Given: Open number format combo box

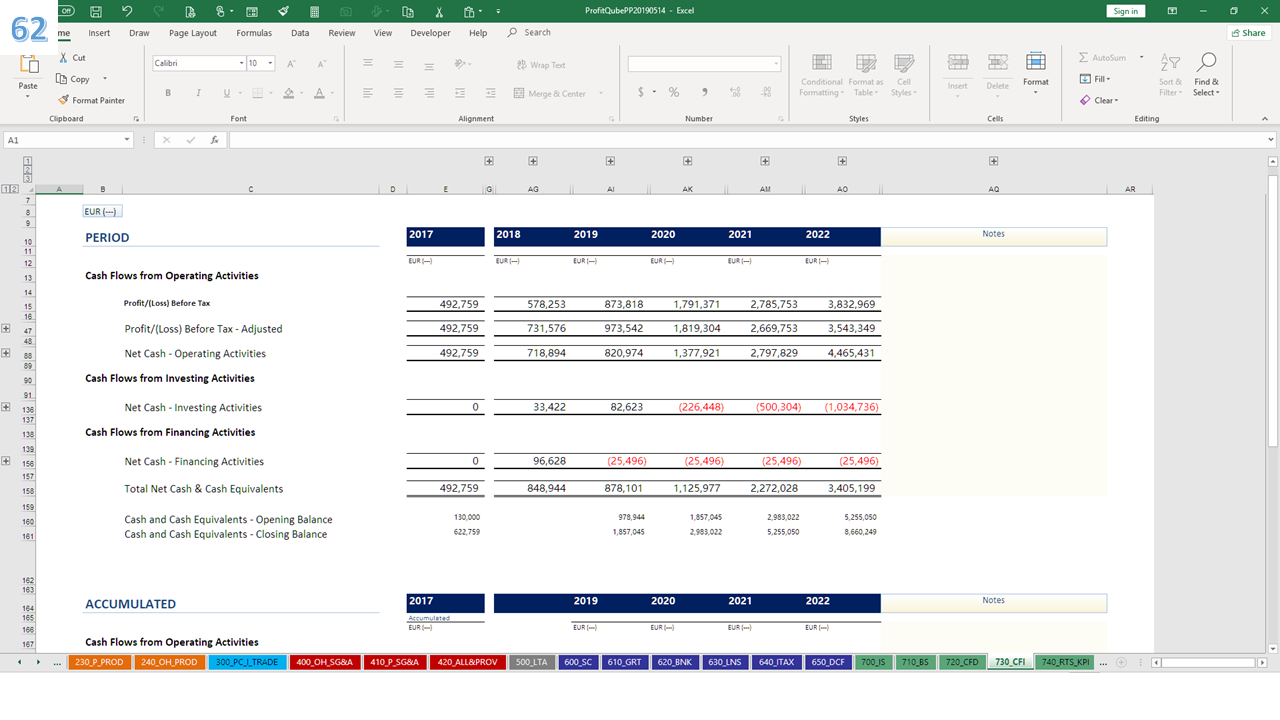Looking at the screenshot, I should [x=704, y=64].
